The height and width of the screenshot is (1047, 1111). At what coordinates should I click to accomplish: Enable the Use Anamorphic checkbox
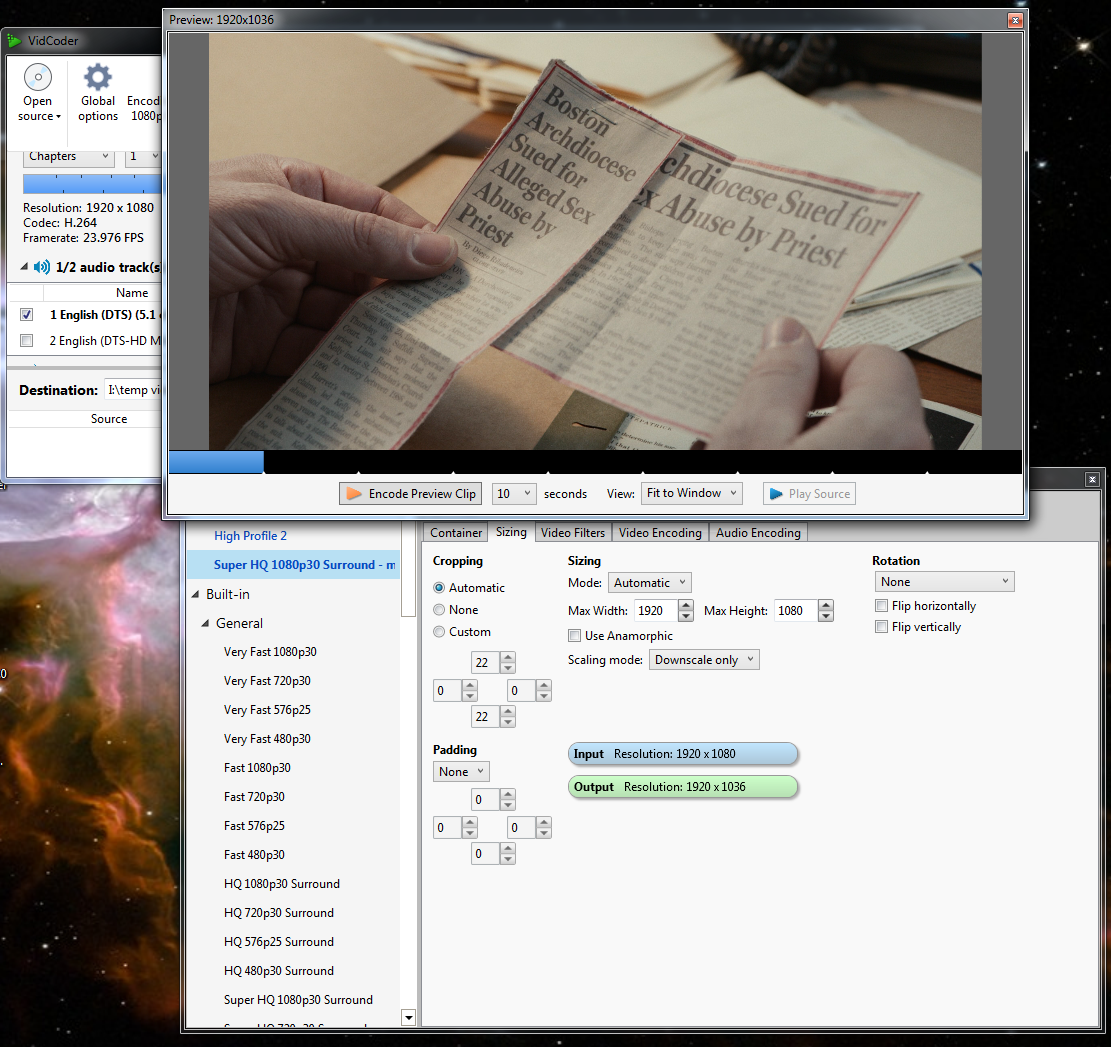(x=575, y=635)
